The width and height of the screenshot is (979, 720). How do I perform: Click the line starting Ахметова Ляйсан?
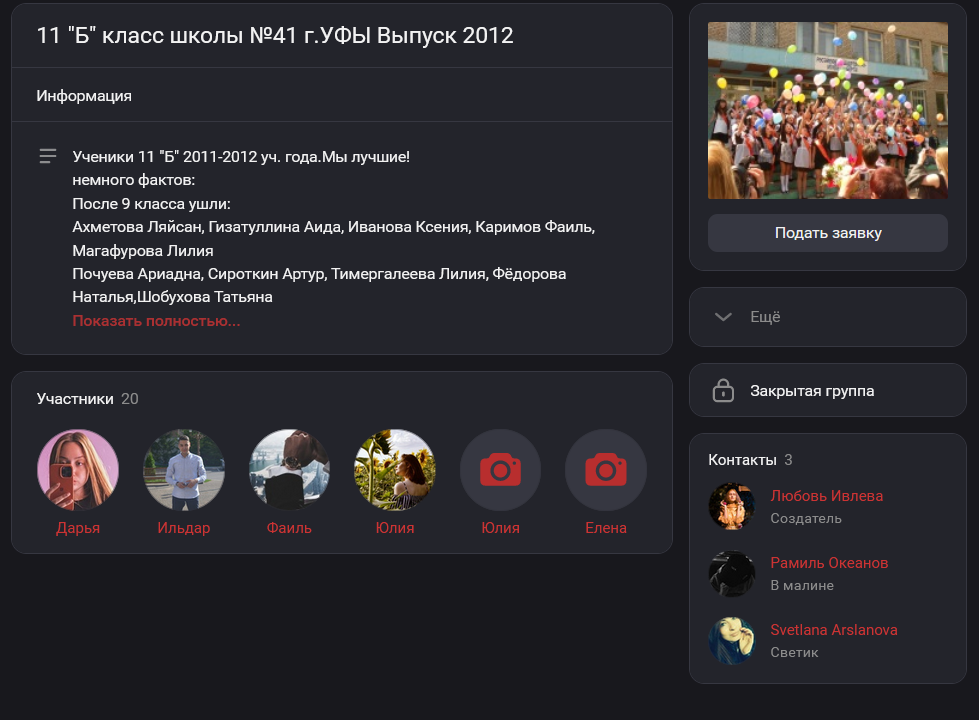click(333, 227)
